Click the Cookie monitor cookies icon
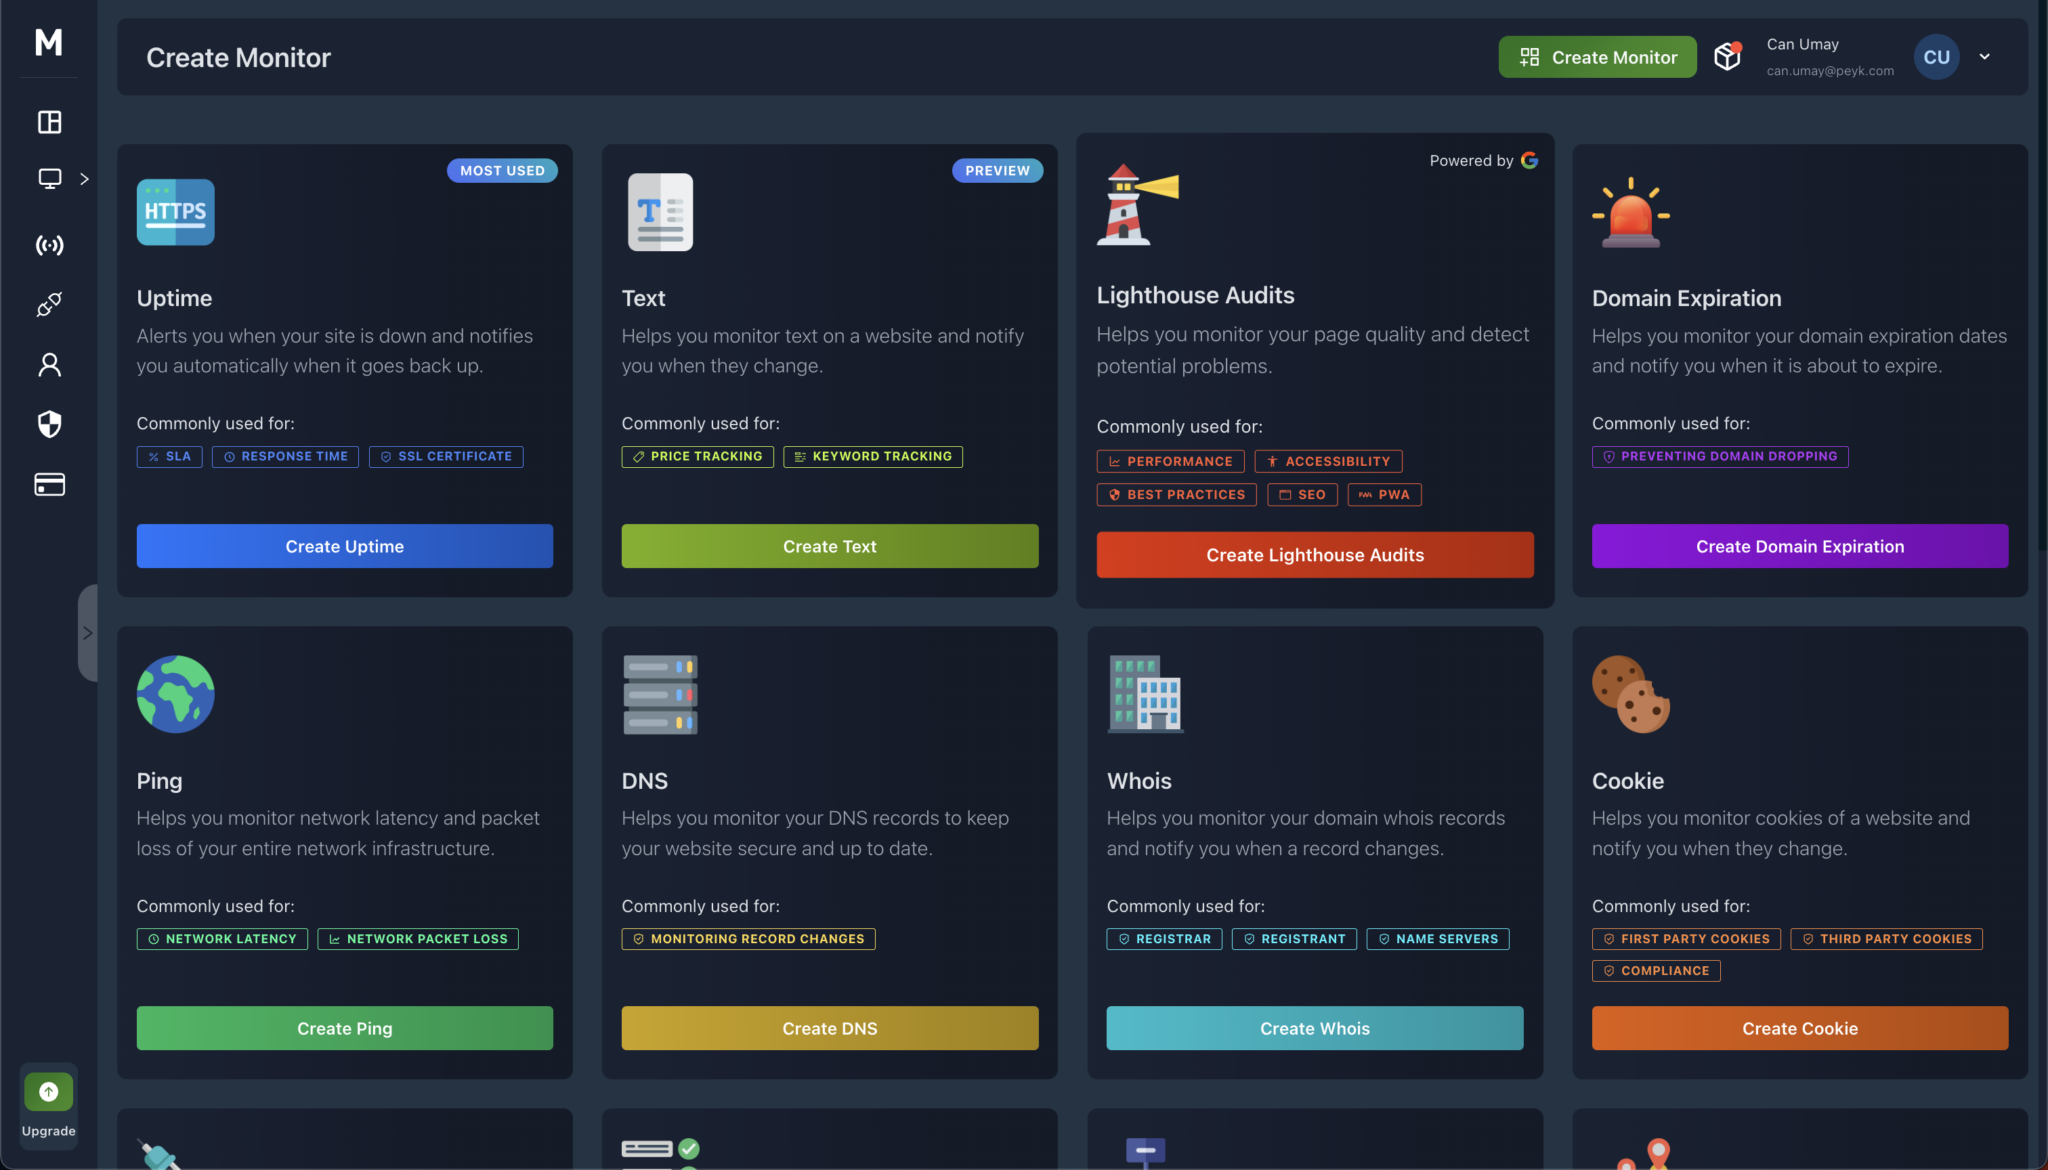 (1631, 694)
